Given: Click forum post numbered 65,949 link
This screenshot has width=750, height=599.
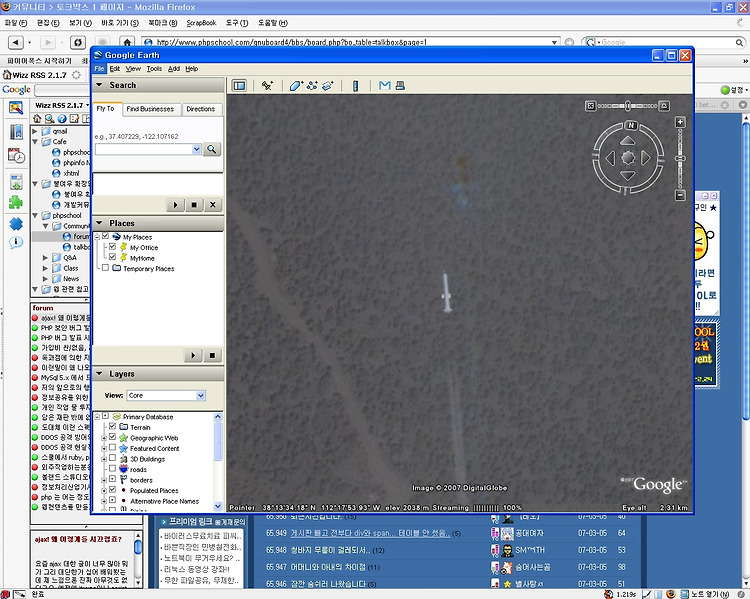Looking at the screenshot, I should pyautogui.click(x=370, y=533).
